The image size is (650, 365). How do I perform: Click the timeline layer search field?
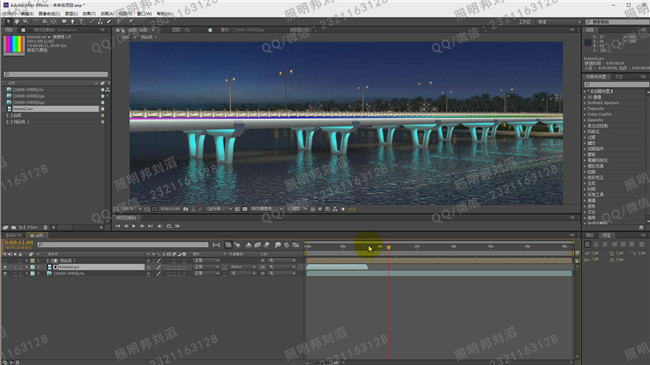pos(123,245)
